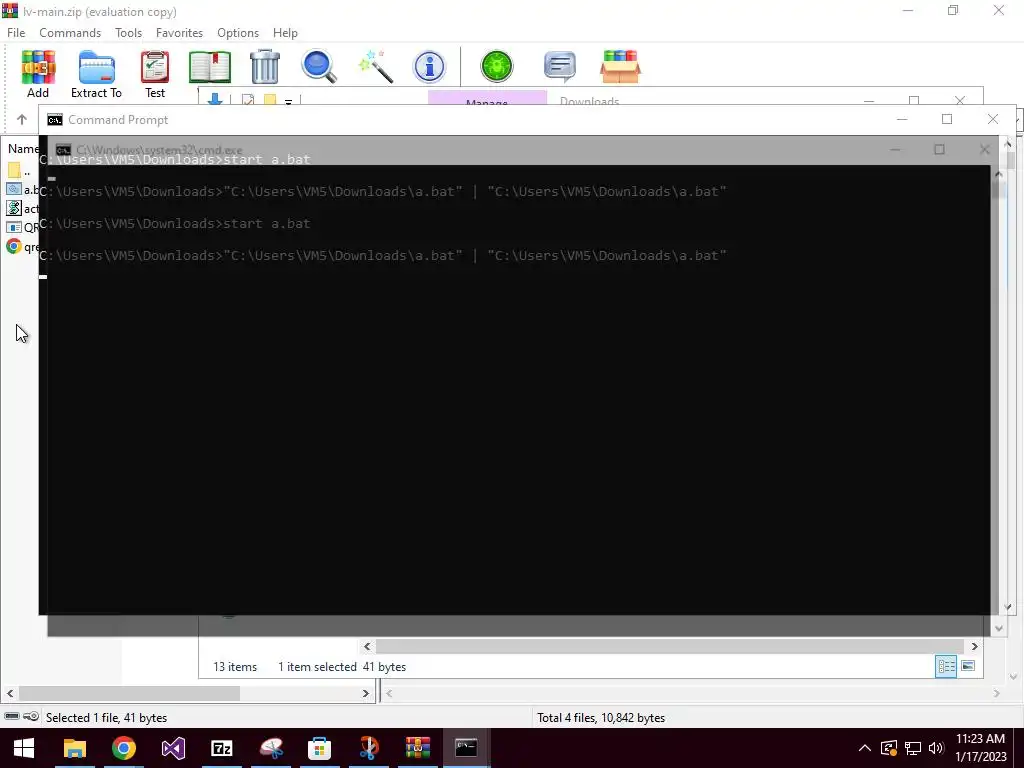The height and width of the screenshot is (768, 1024).
Task: Click the Add archive icon in WinRAR
Action: pos(38,74)
